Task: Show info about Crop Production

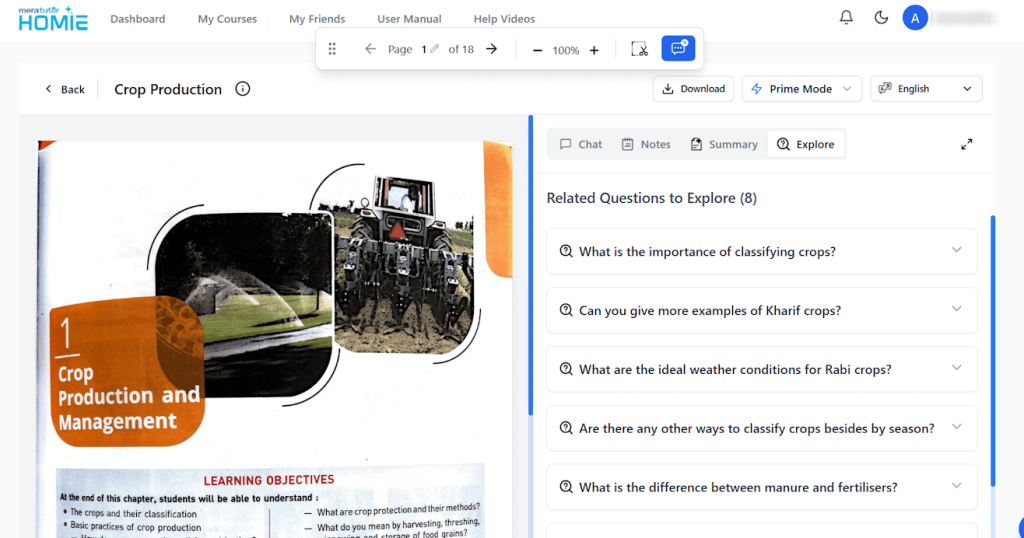Action: click(242, 89)
